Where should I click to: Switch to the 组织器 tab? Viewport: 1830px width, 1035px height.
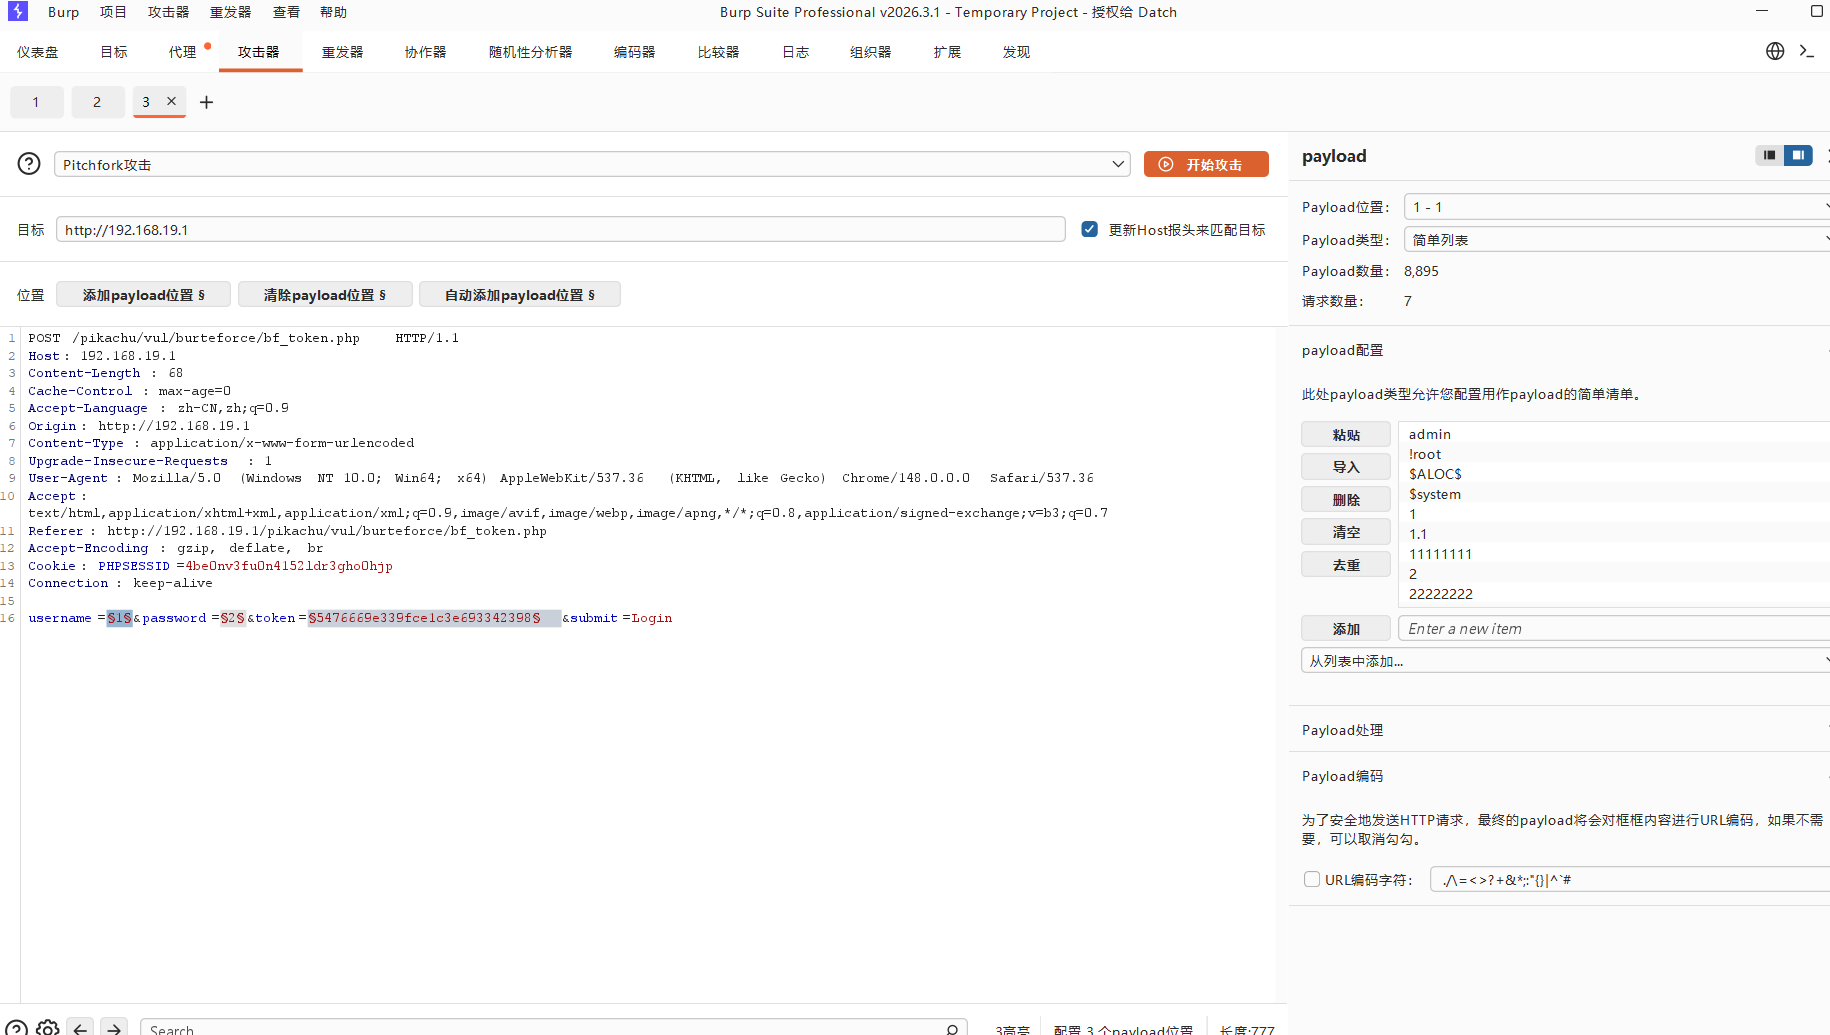point(870,52)
